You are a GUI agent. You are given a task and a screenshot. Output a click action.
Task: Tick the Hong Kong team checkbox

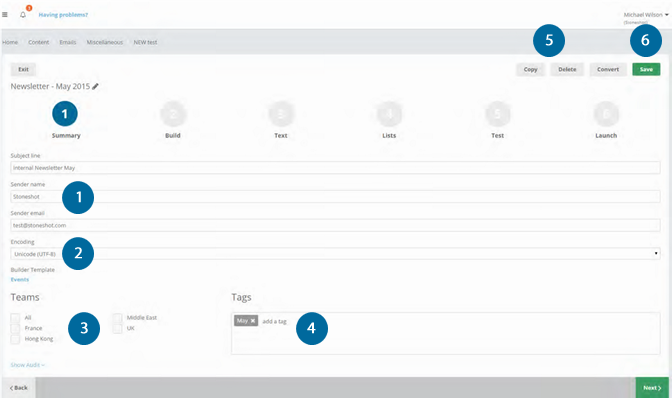pos(15,339)
